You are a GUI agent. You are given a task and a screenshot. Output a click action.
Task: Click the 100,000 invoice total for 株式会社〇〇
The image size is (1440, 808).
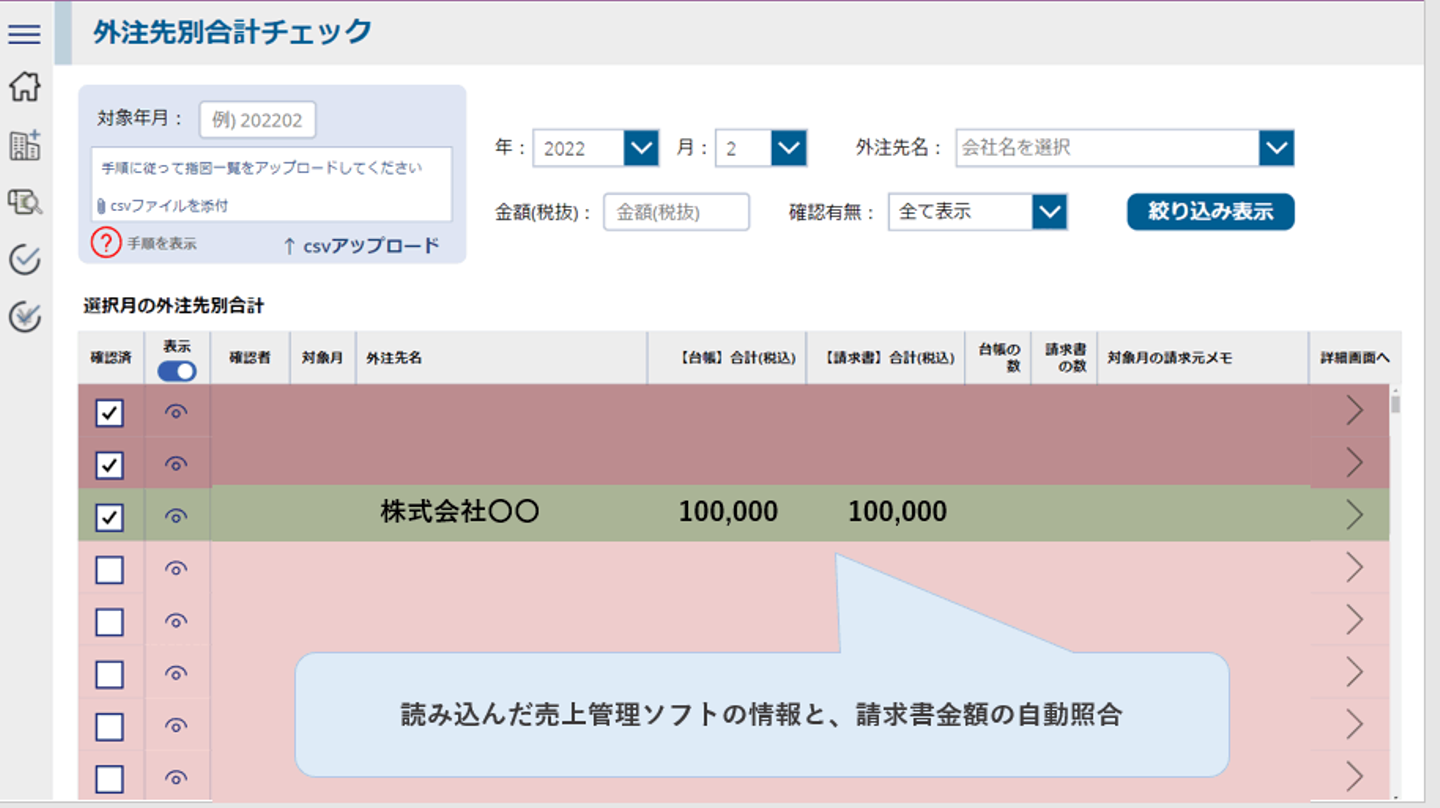point(897,512)
